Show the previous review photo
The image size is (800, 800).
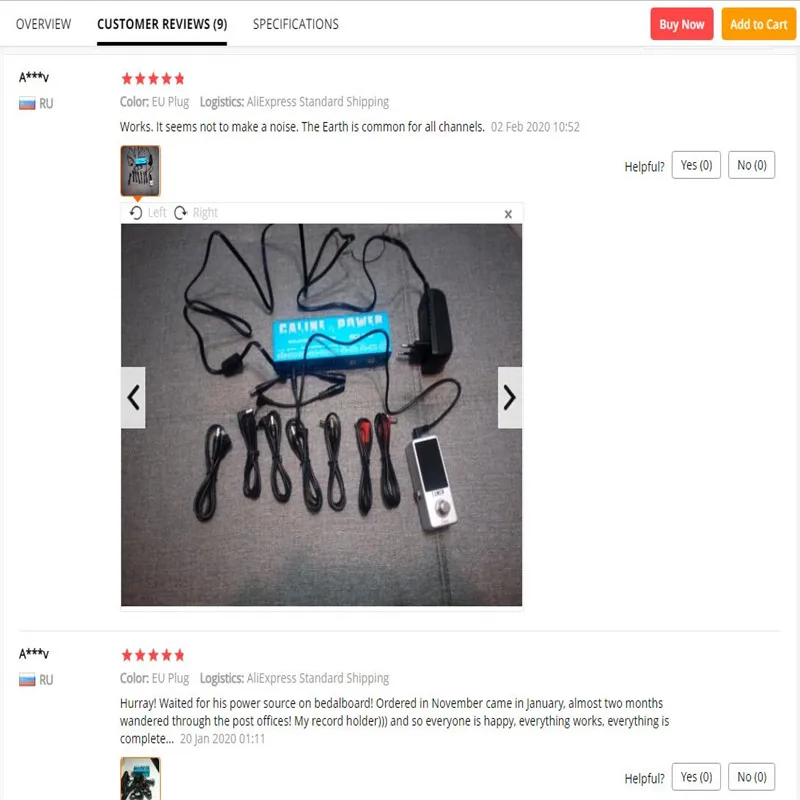point(133,397)
